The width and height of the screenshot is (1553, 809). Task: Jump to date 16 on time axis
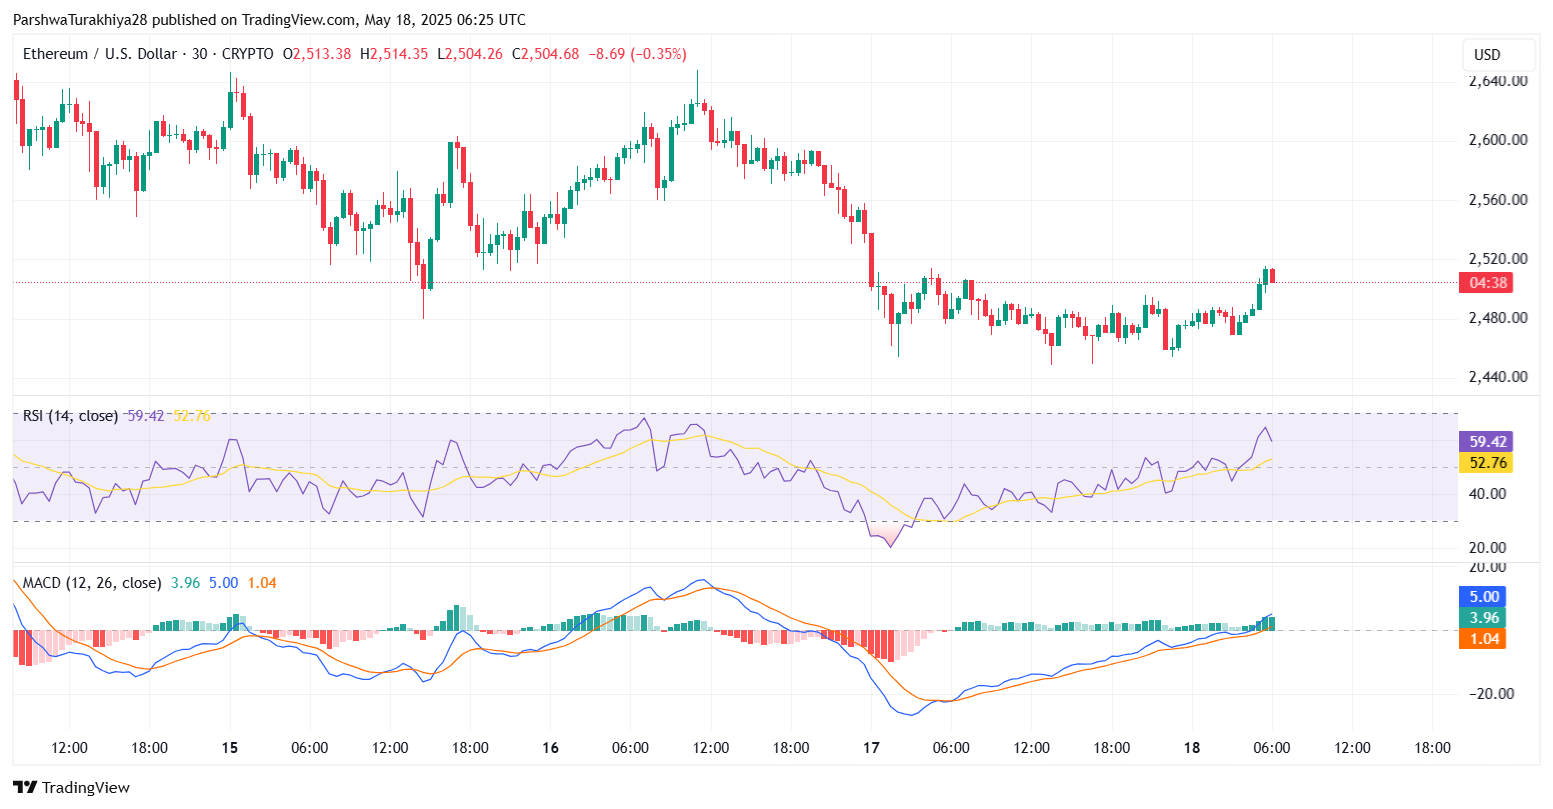(550, 748)
